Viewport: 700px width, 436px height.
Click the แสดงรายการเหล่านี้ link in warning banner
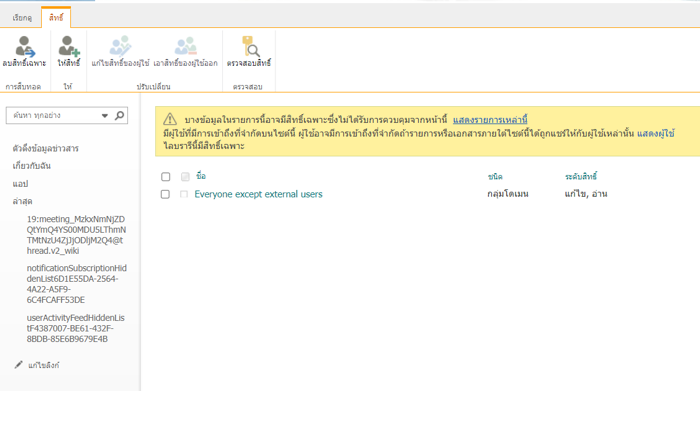490,120
